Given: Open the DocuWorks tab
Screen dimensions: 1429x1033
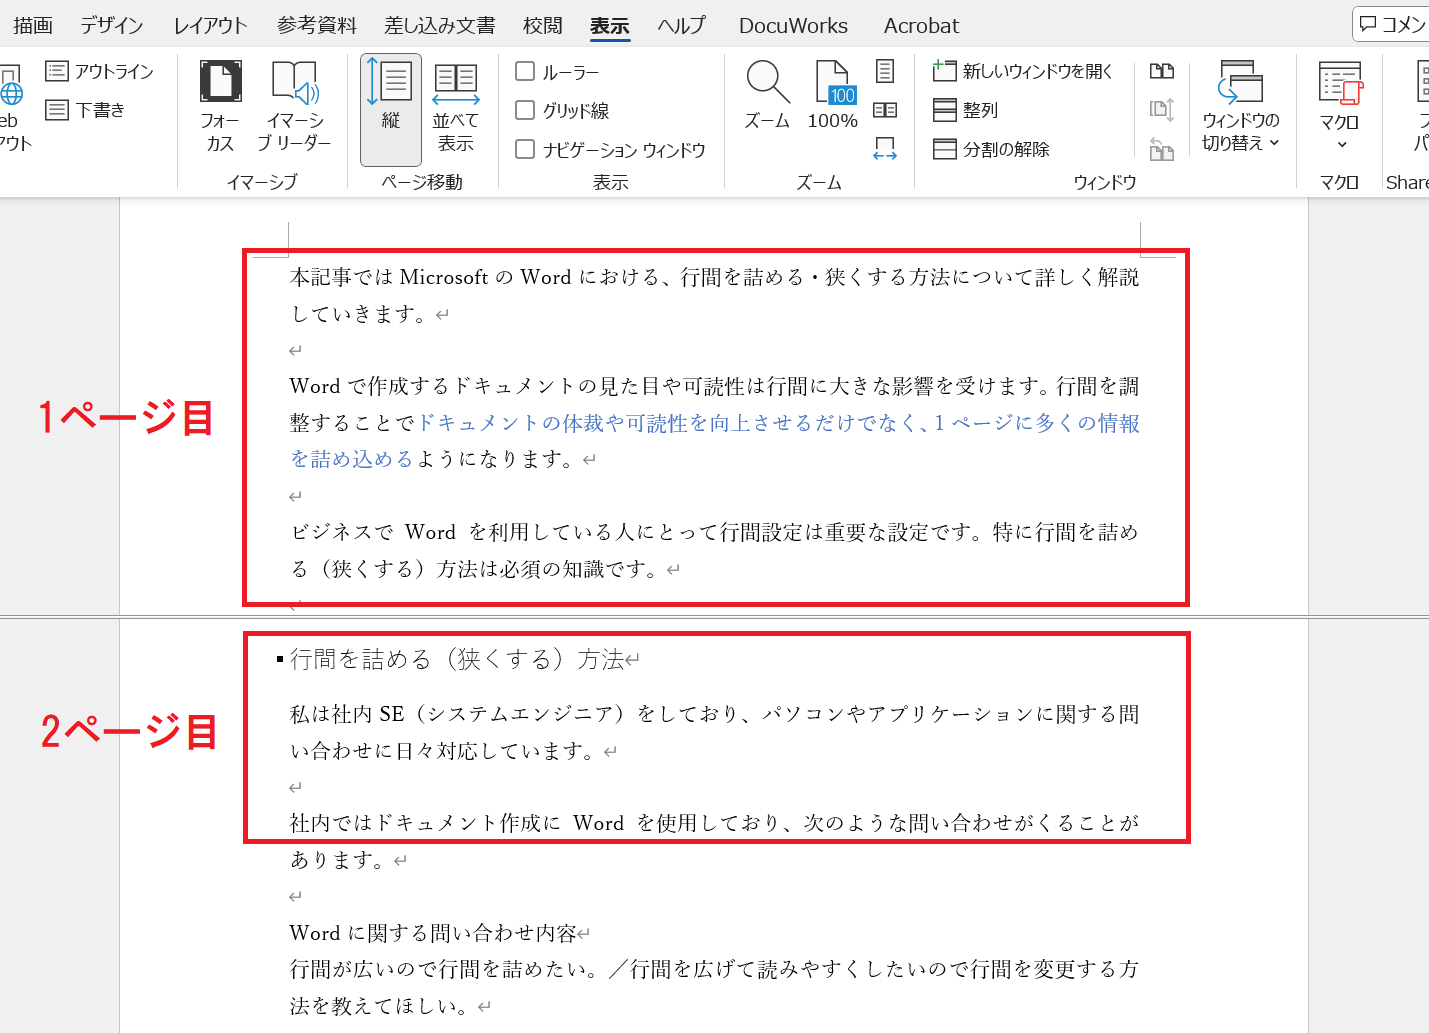Looking at the screenshot, I should pyautogui.click(x=793, y=25).
